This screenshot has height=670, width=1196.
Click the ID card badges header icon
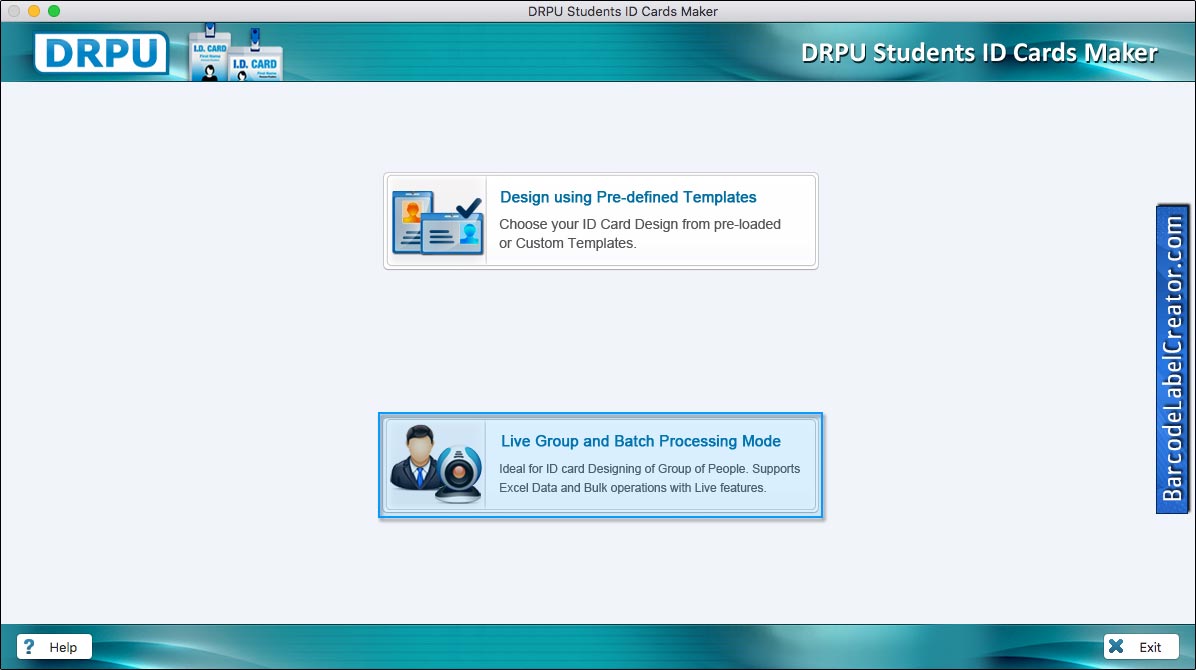point(236,53)
